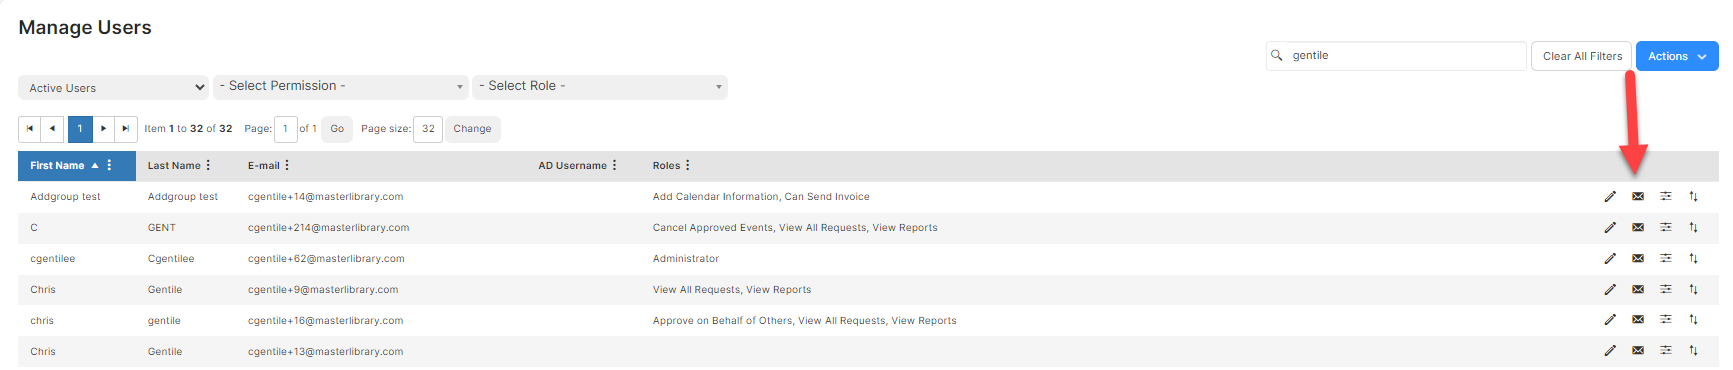Screen dimensions: 1733x370
Task: Open the Select Role dropdown
Action: [600, 87]
